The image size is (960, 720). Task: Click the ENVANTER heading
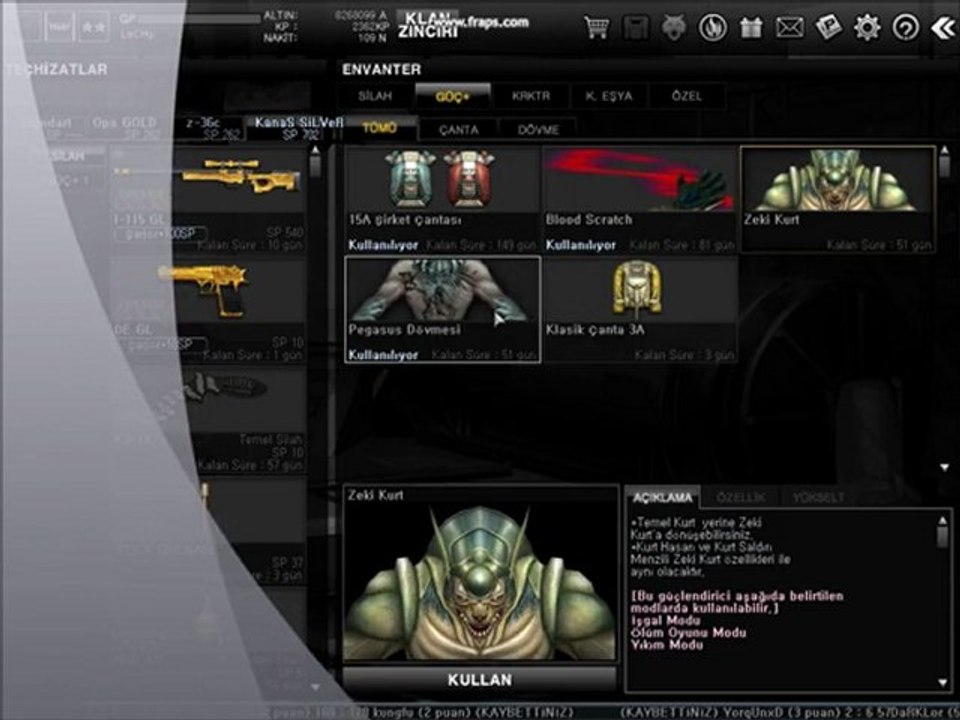click(381, 69)
